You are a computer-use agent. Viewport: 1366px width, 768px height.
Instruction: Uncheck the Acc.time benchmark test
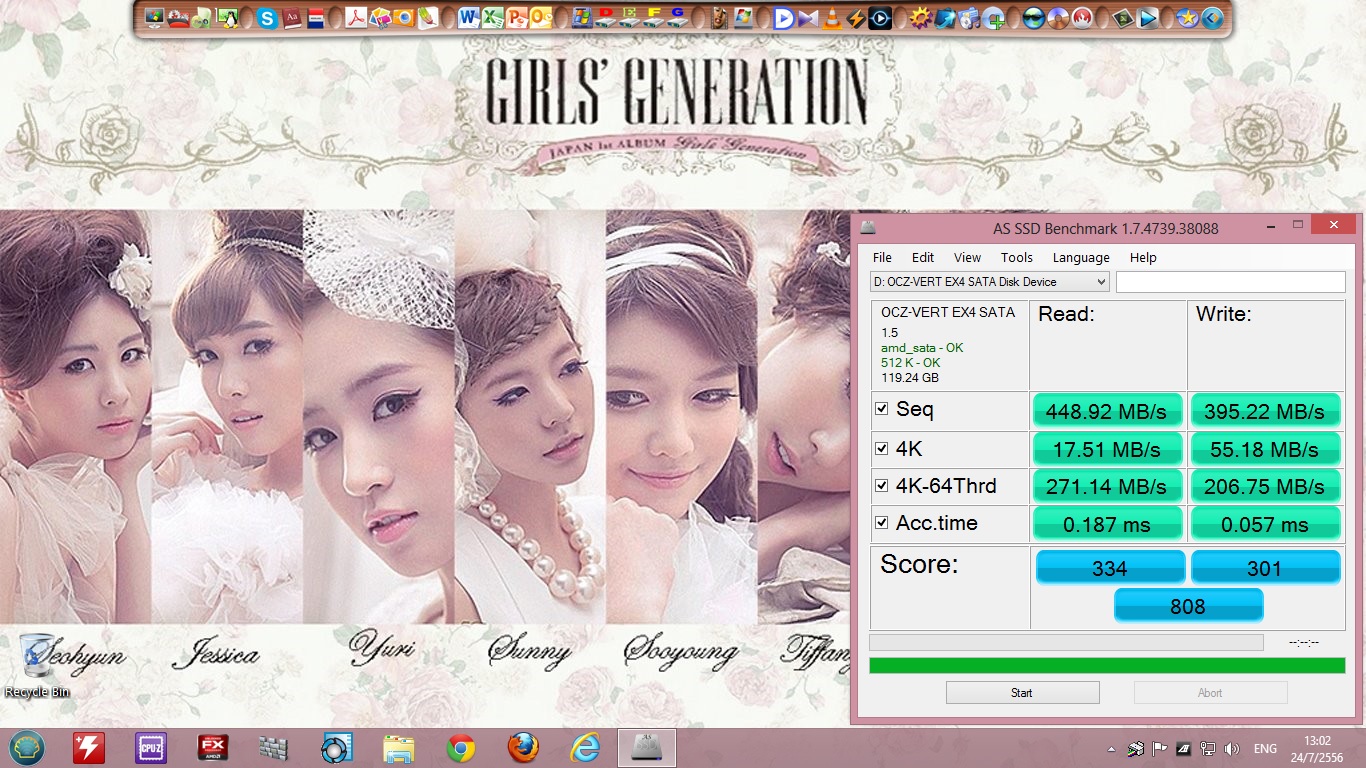click(882, 523)
